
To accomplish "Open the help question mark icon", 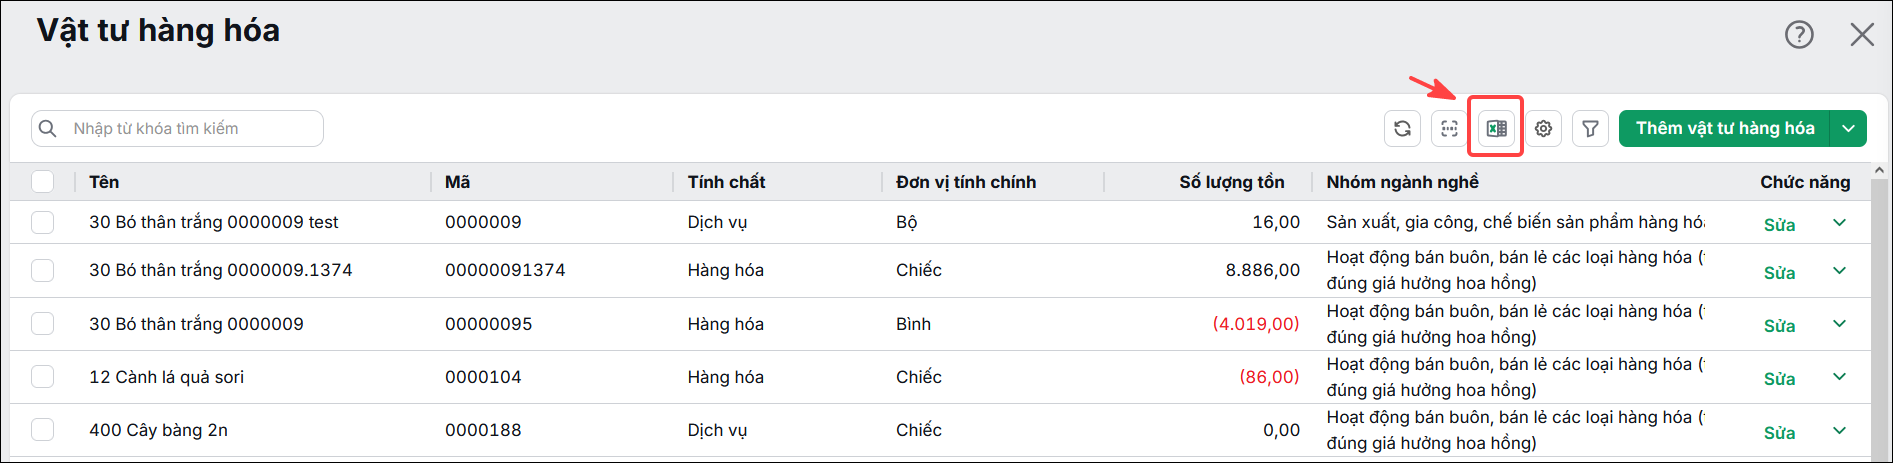I will [x=1799, y=35].
